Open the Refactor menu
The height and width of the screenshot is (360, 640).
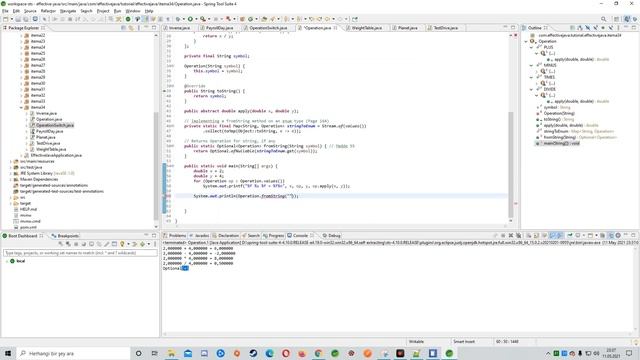click(48, 11)
